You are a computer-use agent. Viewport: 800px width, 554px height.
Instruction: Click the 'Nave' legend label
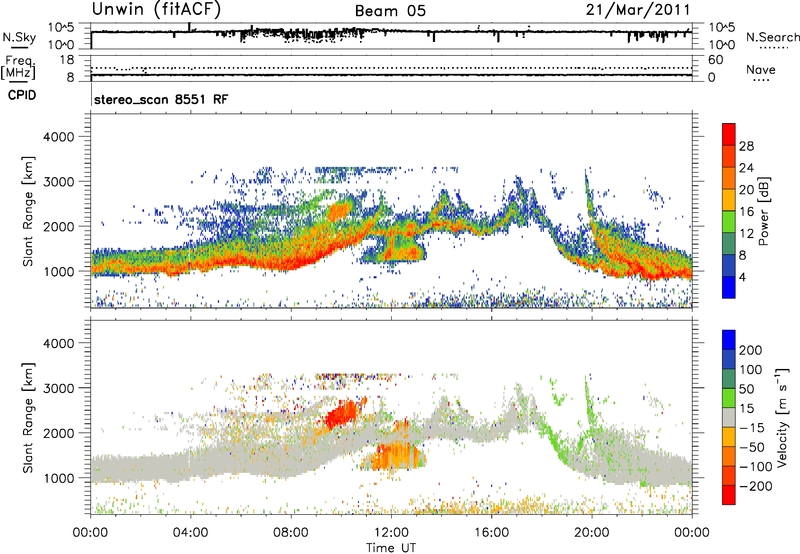pyautogui.click(x=761, y=69)
